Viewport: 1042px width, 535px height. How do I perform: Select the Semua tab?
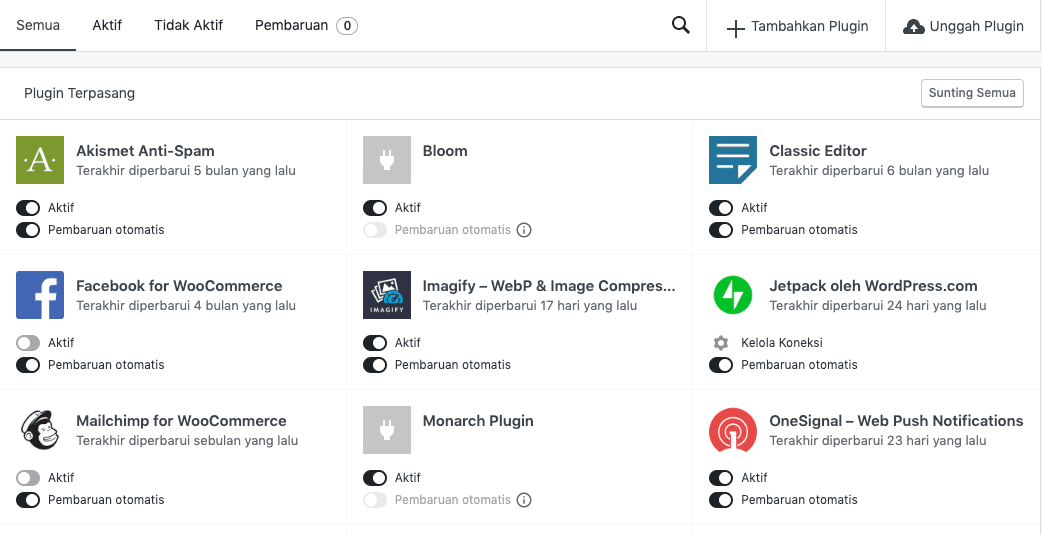38,25
